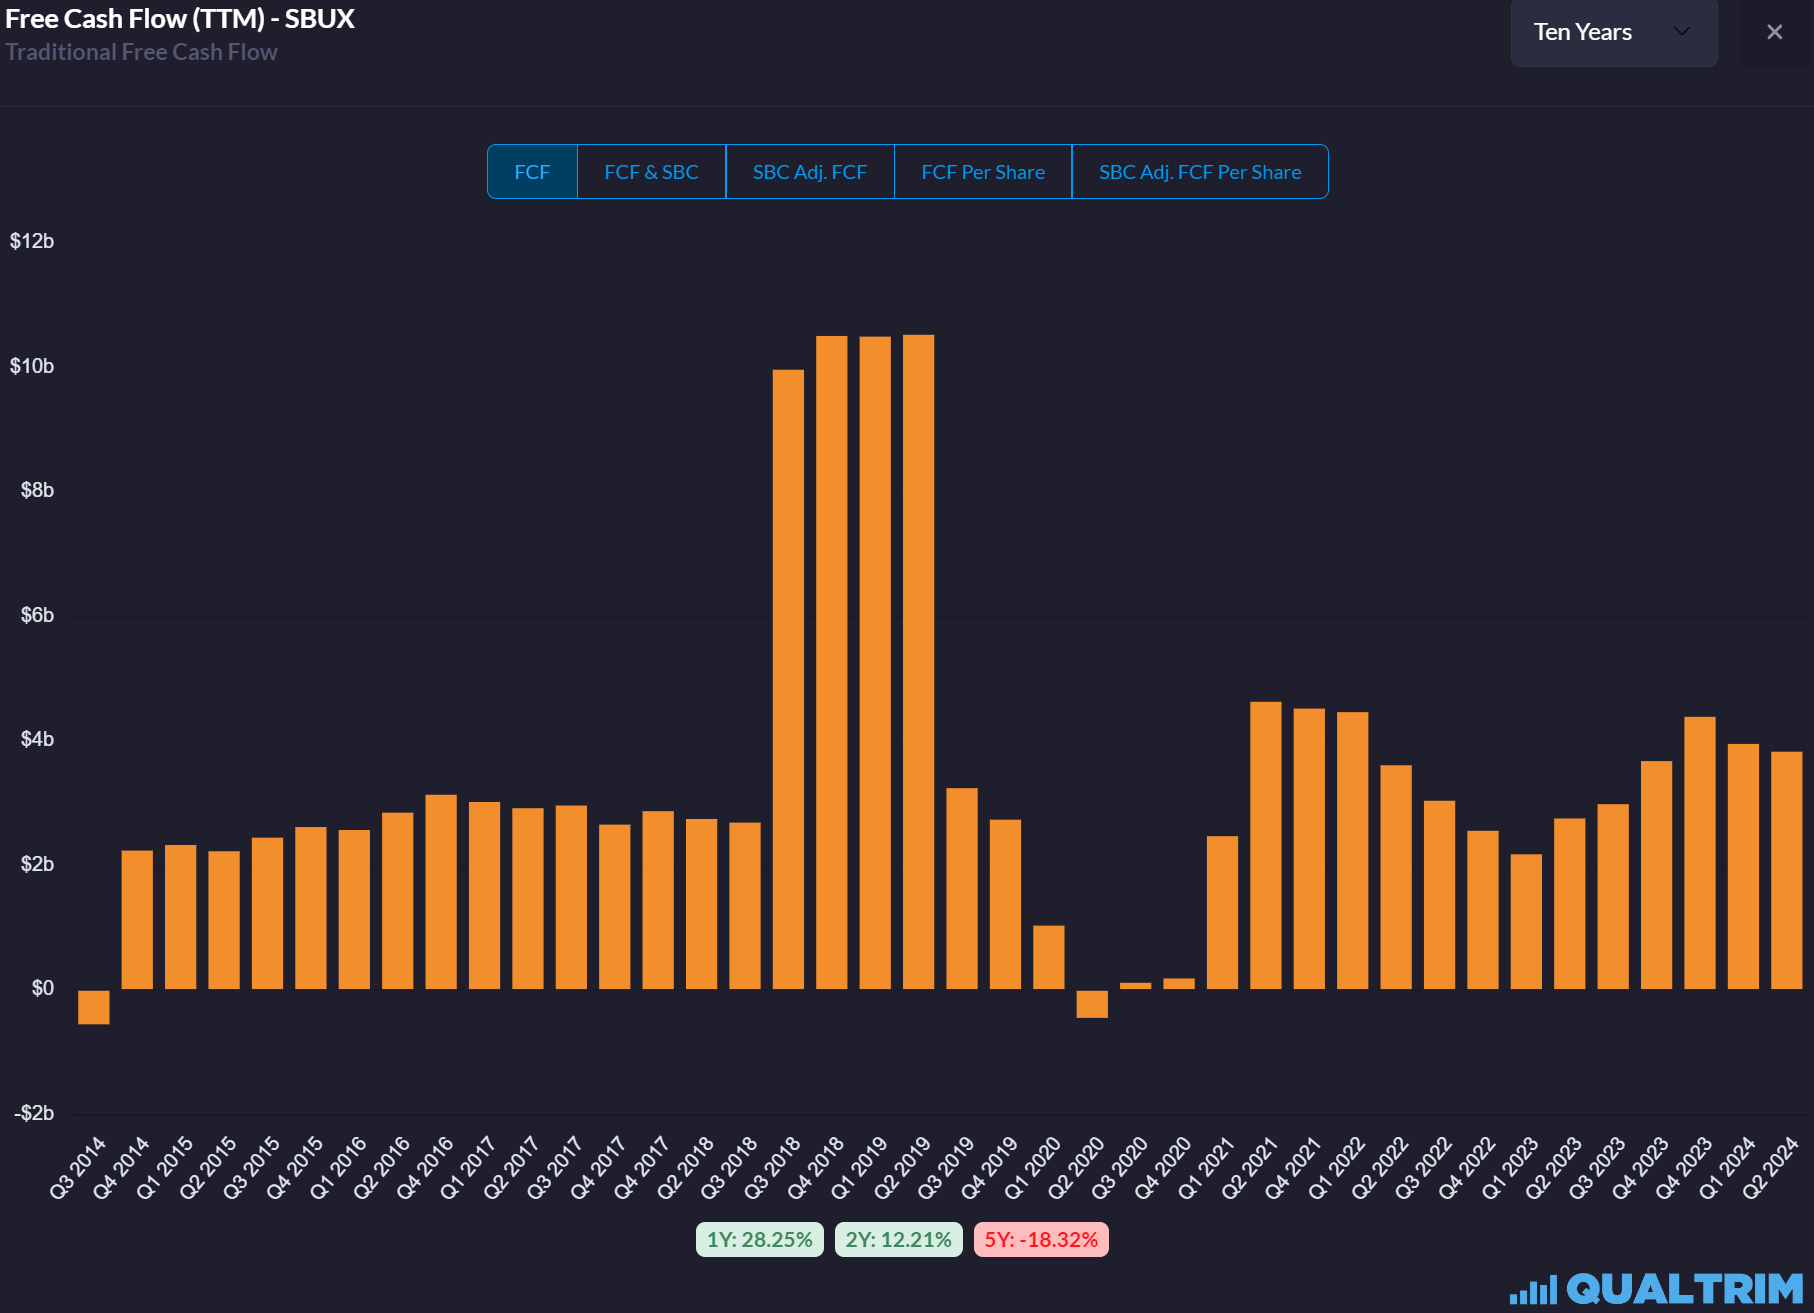Switch to the SBC Adj. FCF tab

[809, 172]
